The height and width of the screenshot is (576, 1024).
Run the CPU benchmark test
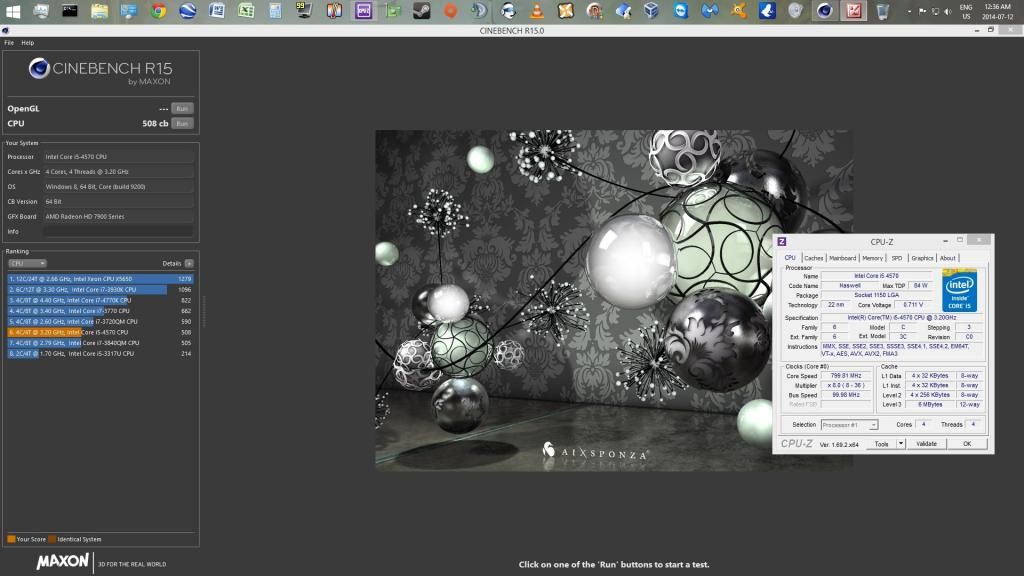pyautogui.click(x=182, y=123)
